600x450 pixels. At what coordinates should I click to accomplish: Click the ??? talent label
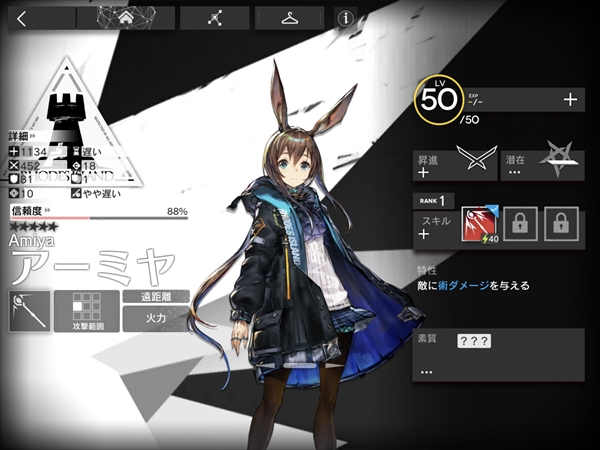474,341
